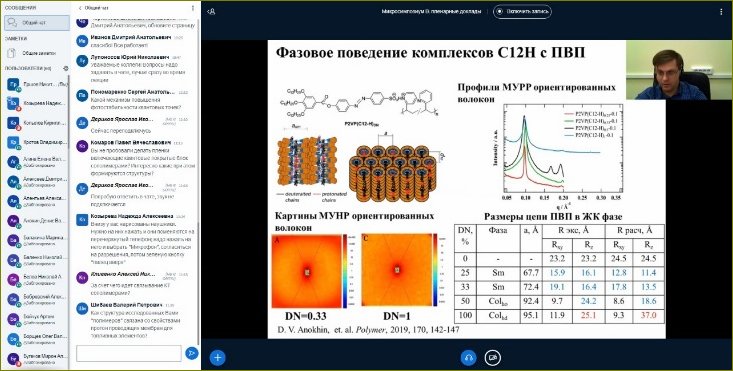The height and width of the screenshot is (371, 733).
Task: Click Шибаев Валерий Петрович chat avatar
Action: point(82,308)
